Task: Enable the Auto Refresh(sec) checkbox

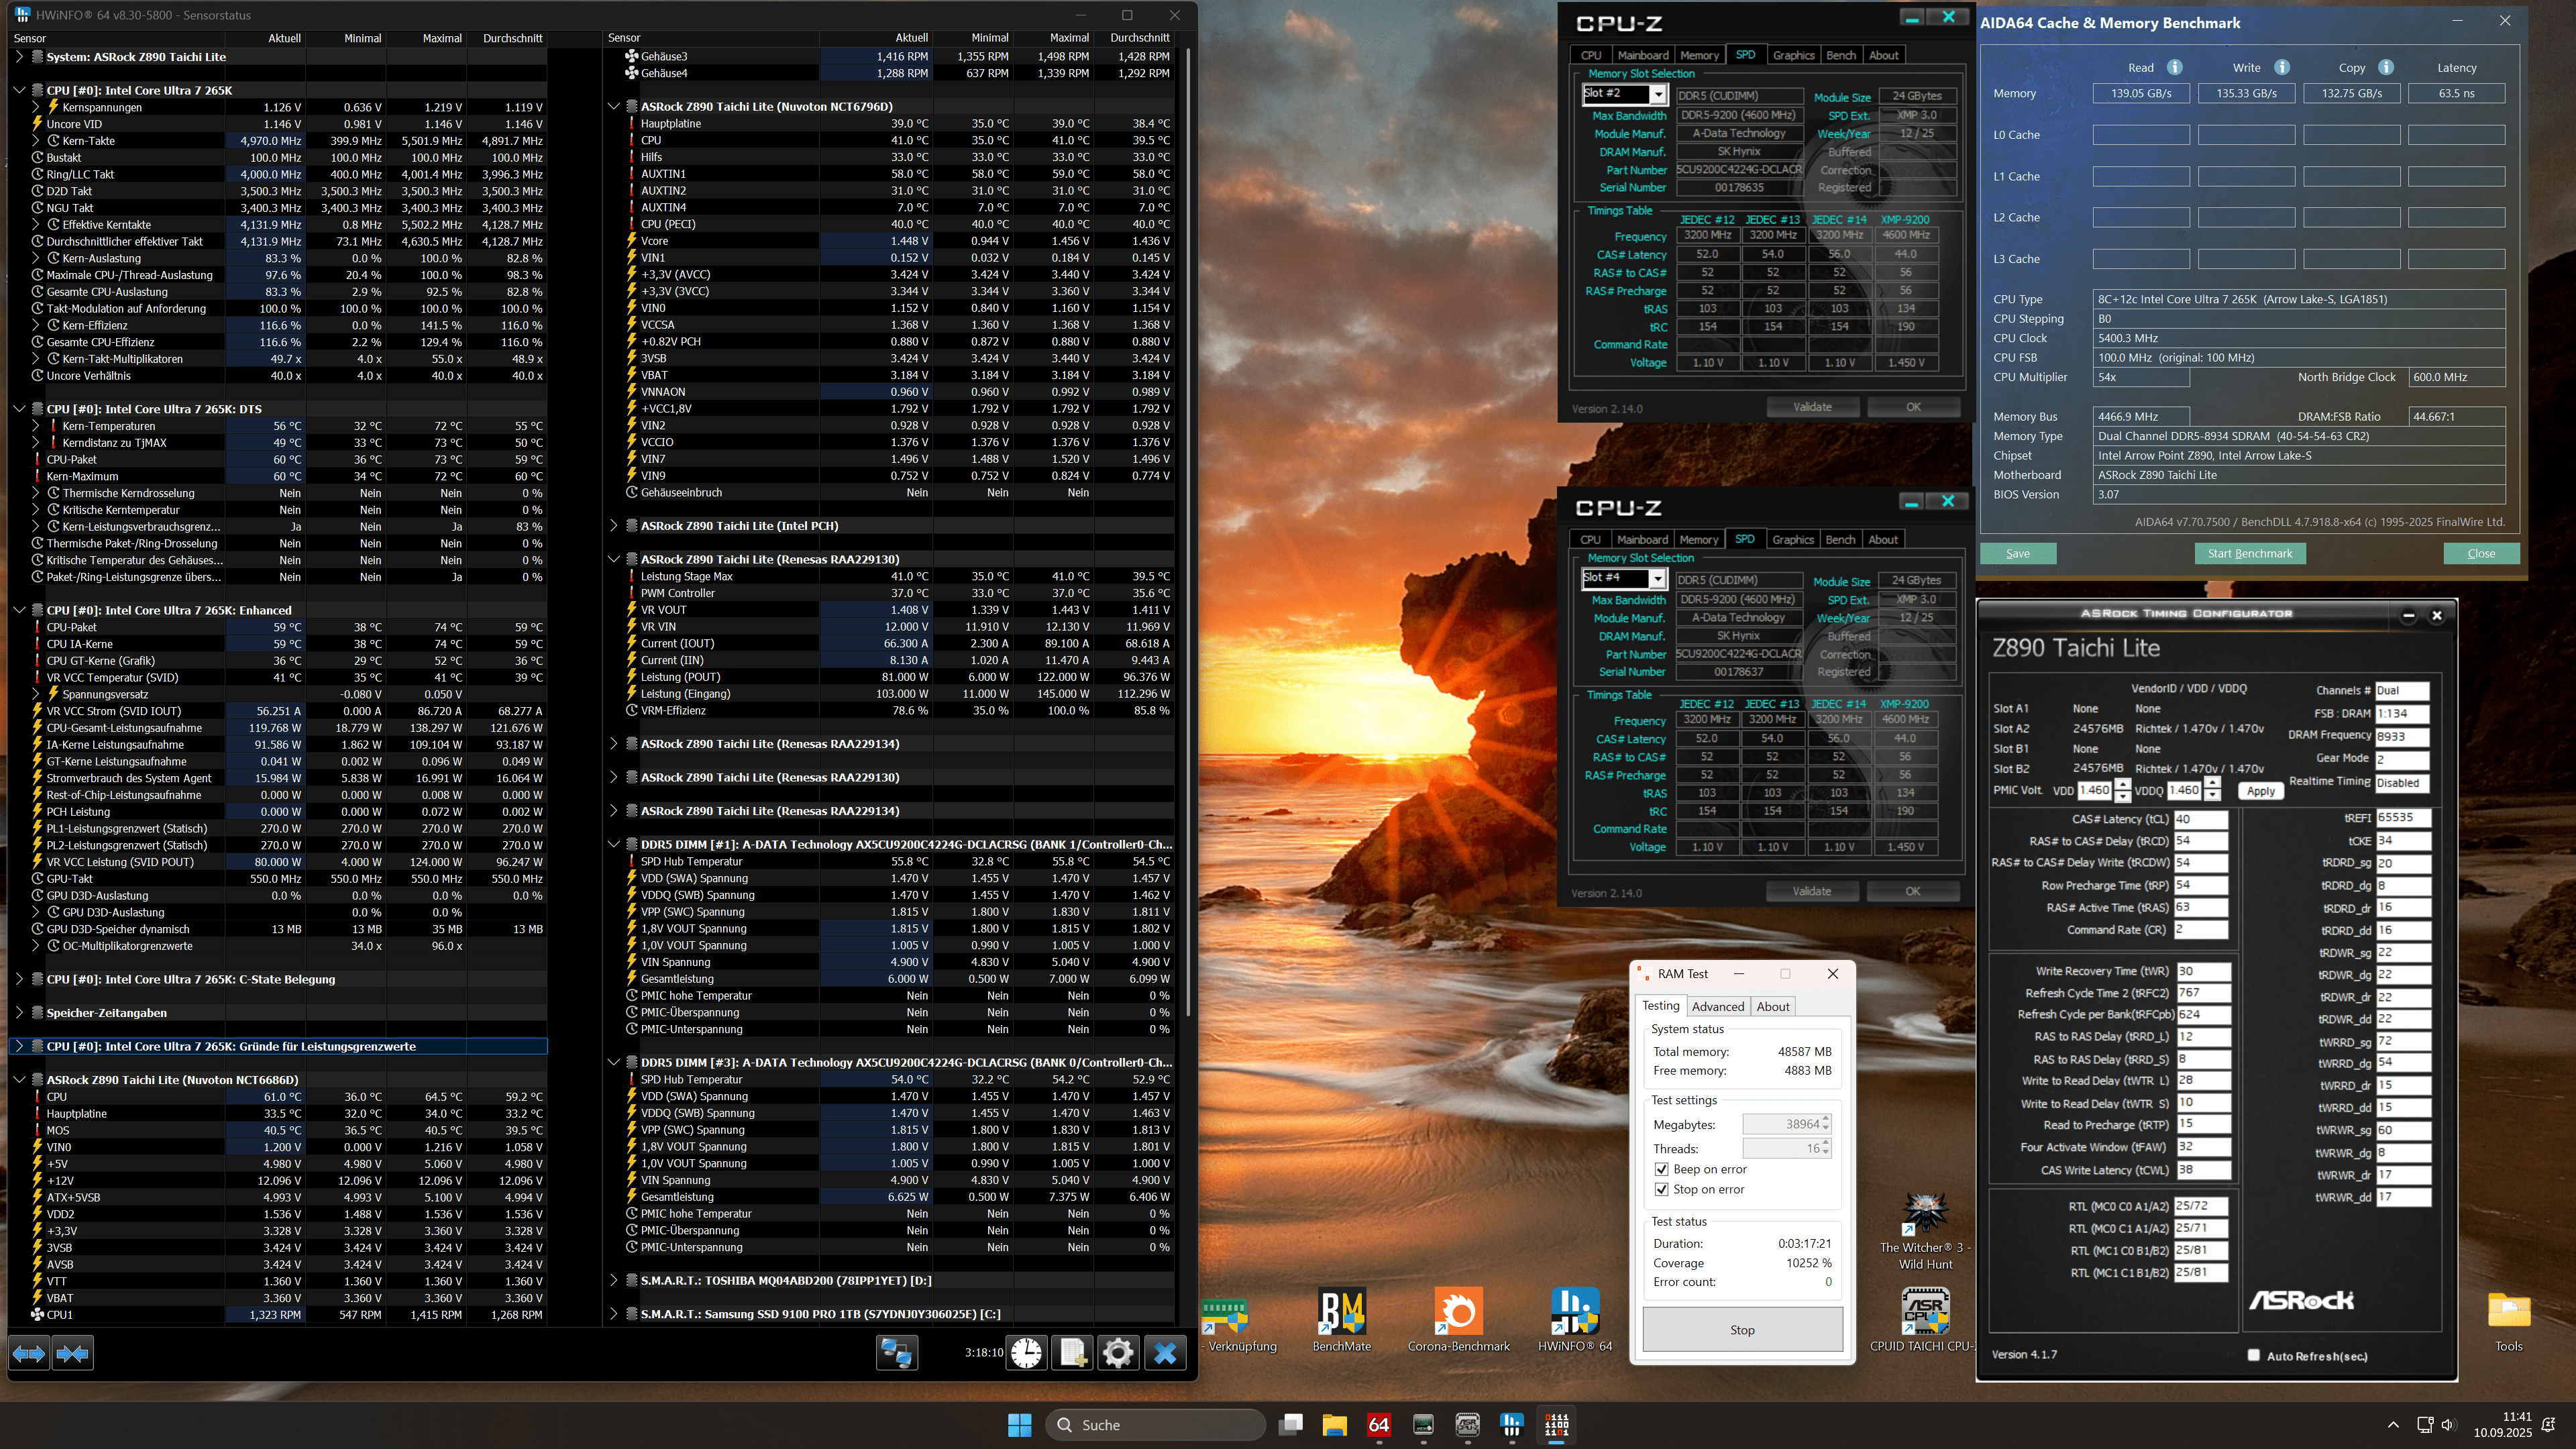Action: coord(2253,1355)
